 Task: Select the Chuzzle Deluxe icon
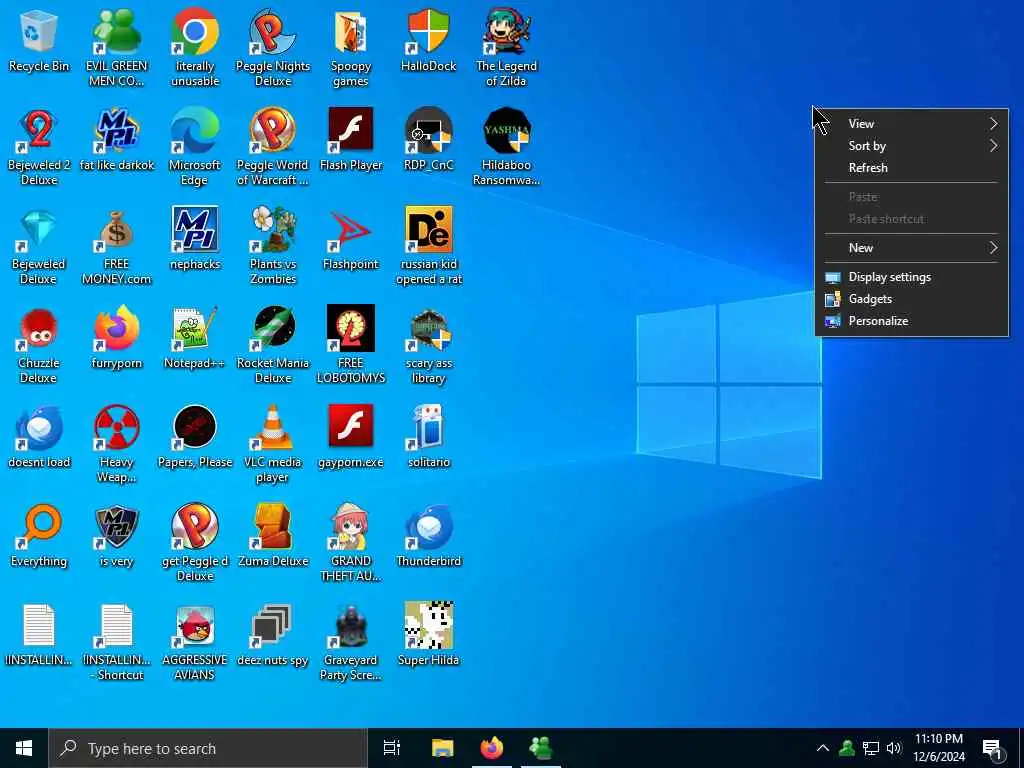point(39,328)
